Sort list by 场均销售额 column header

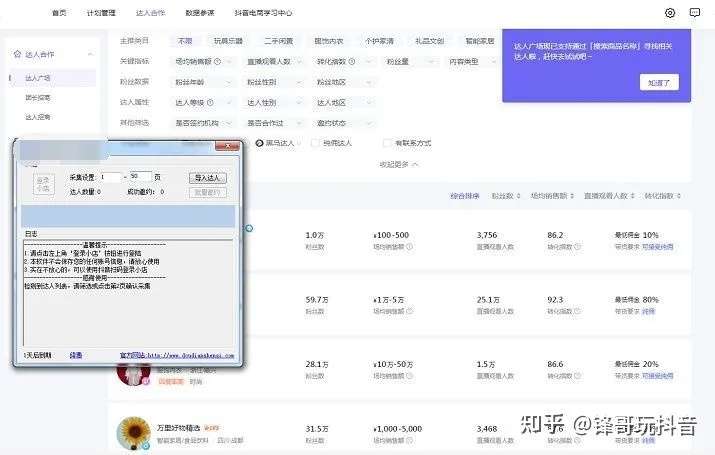point(552,196)
